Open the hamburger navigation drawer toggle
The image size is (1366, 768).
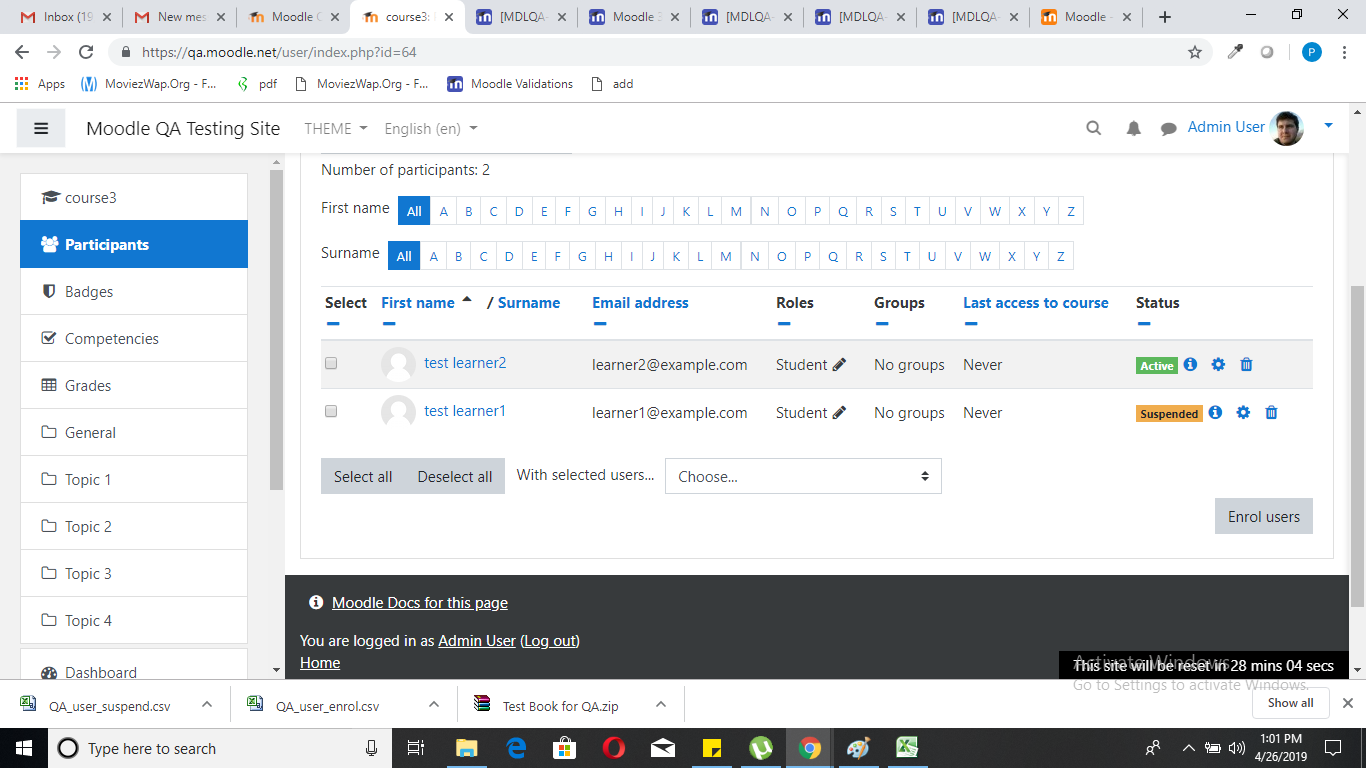coord(41,128)
